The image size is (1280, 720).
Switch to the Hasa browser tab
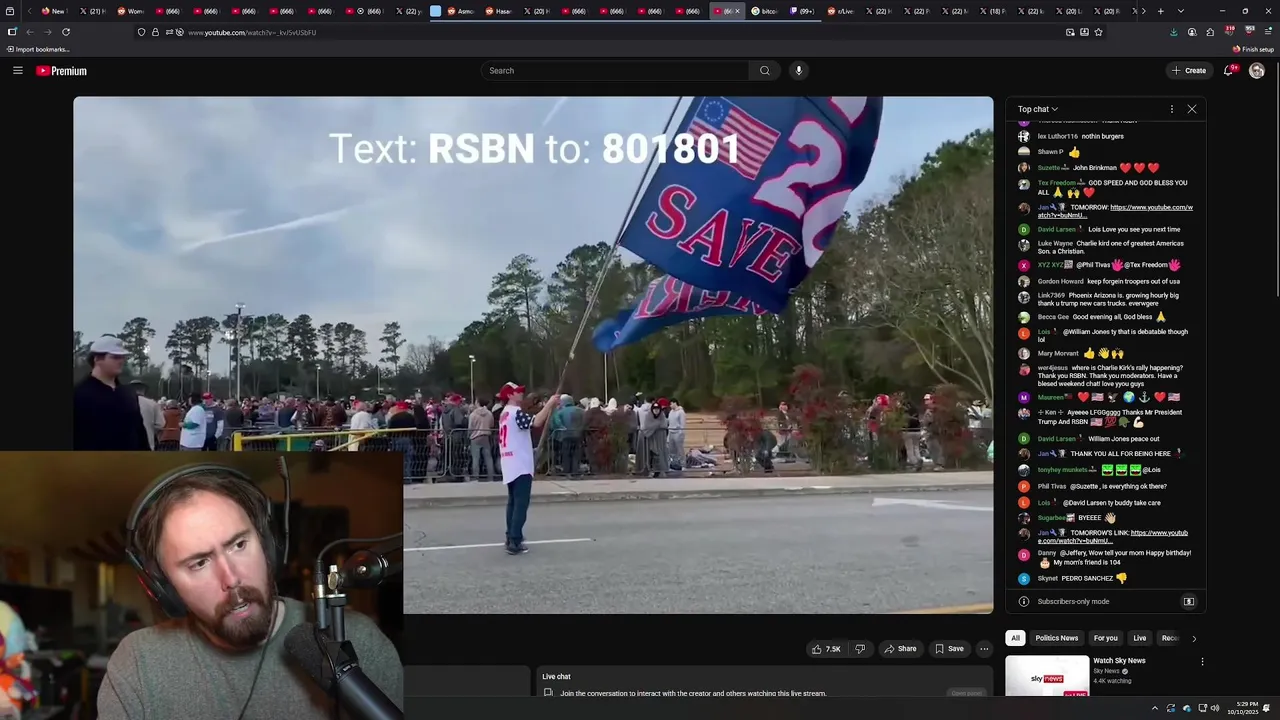[x=499, y=11]
